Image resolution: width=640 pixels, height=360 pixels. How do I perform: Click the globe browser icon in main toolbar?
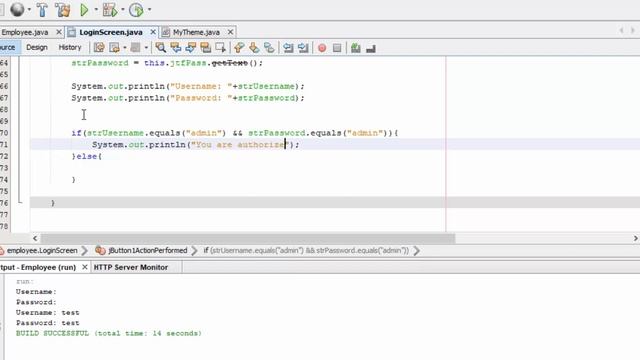pos(17,9)
